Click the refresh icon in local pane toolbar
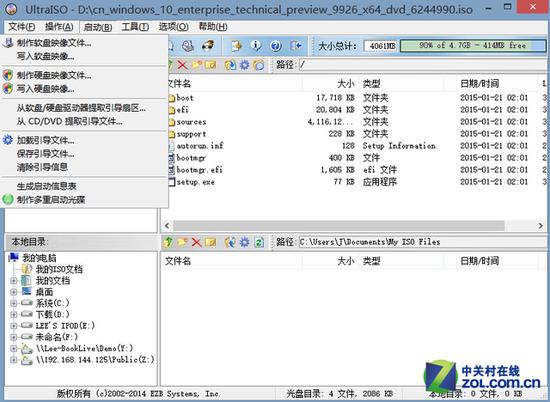Screen dimensions: 550x402 pyautogui.click(x=259, y=242)
